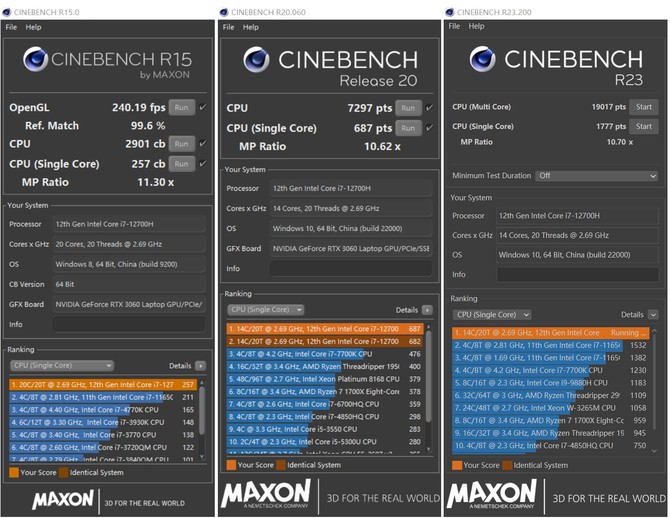The height and width of the screenshot is (518, 670).
Task: Select R23 ranking row i9-9880H CPU
Action: coord(551,383)
